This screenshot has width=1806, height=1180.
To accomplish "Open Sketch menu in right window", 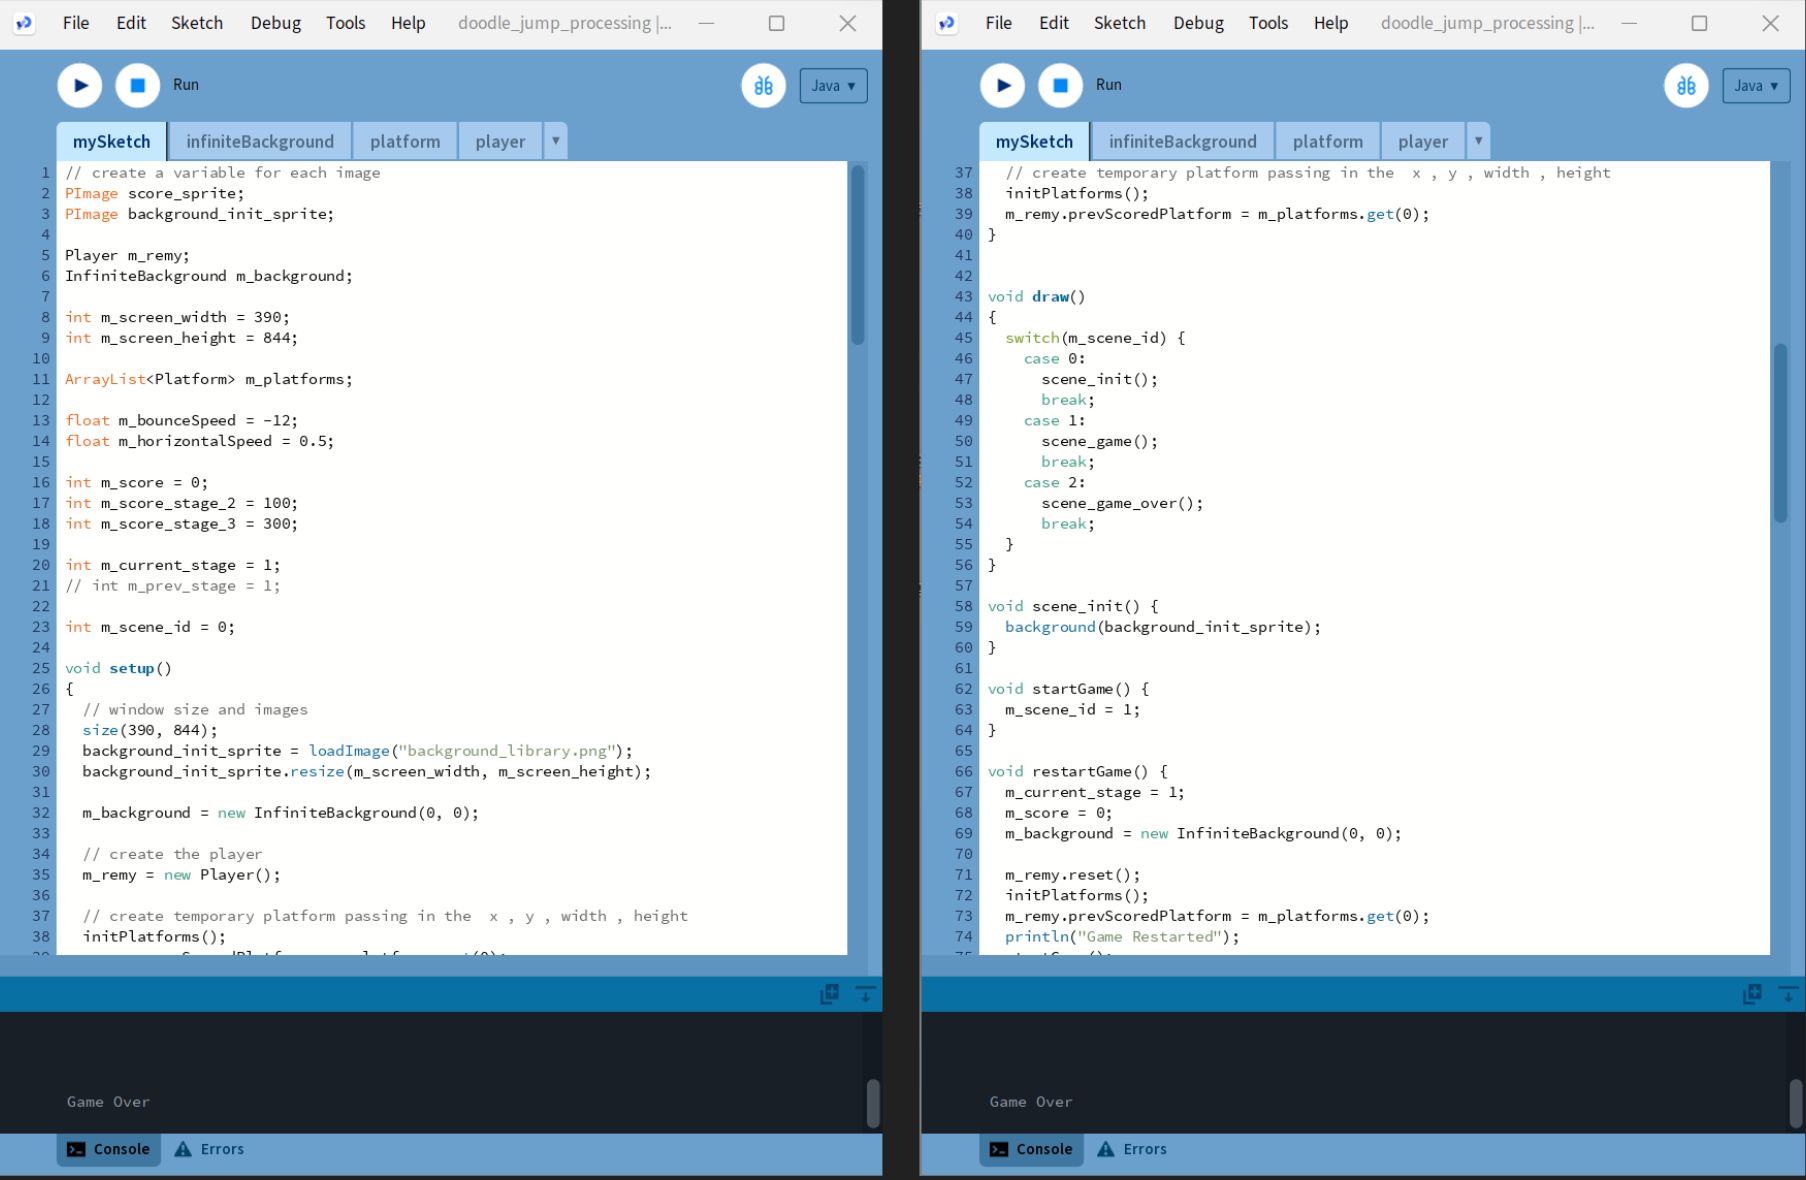I will tap(1120, 23).
